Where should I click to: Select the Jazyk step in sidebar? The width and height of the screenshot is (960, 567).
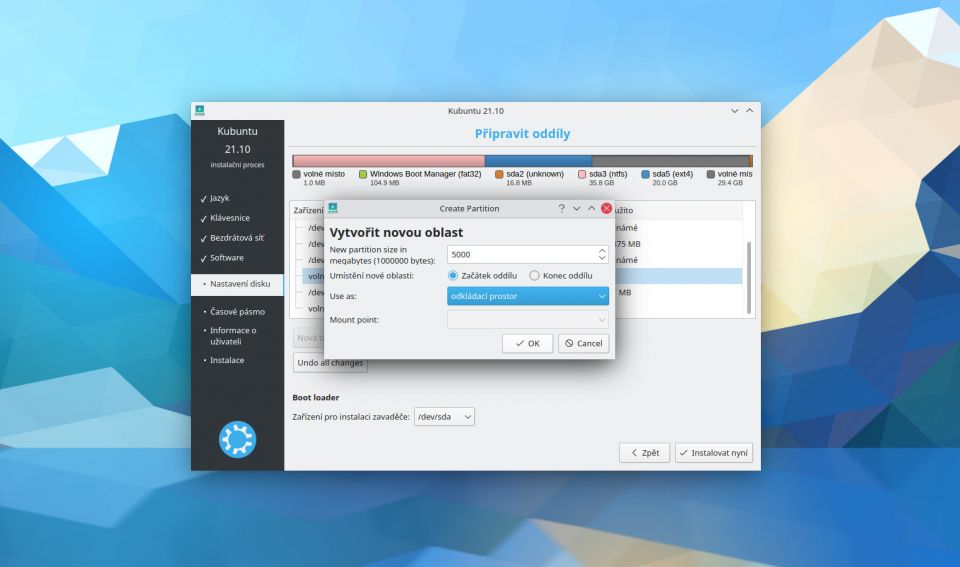[x=220, y=198]
